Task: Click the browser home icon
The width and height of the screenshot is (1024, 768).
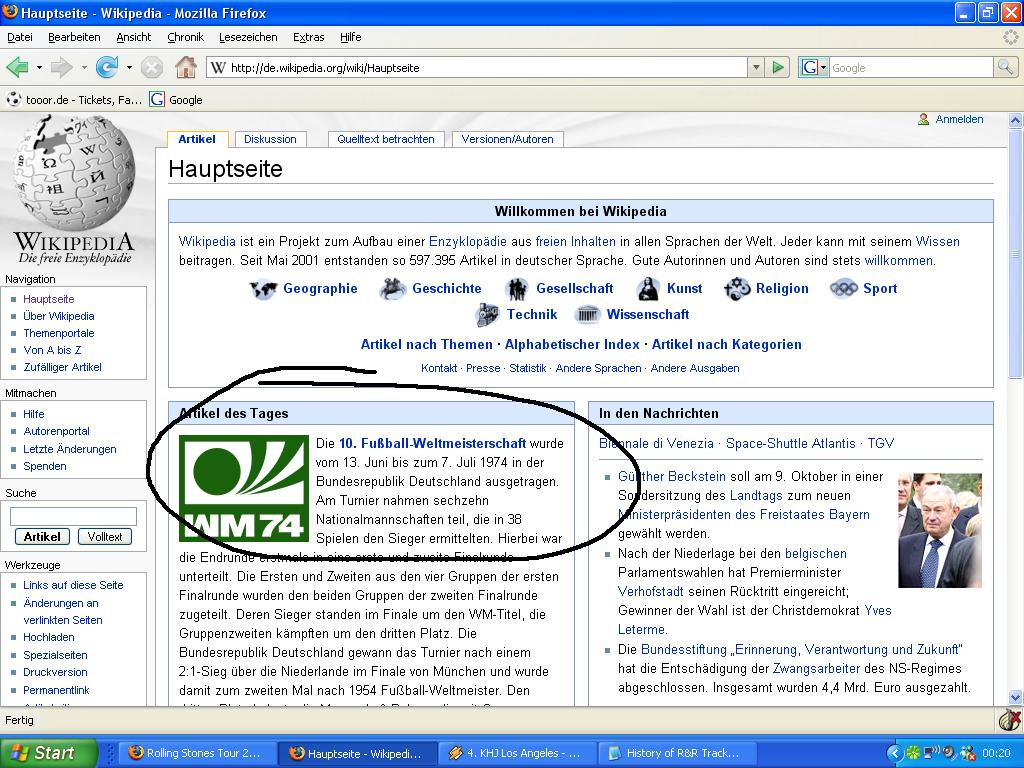Action: point(185,68)
